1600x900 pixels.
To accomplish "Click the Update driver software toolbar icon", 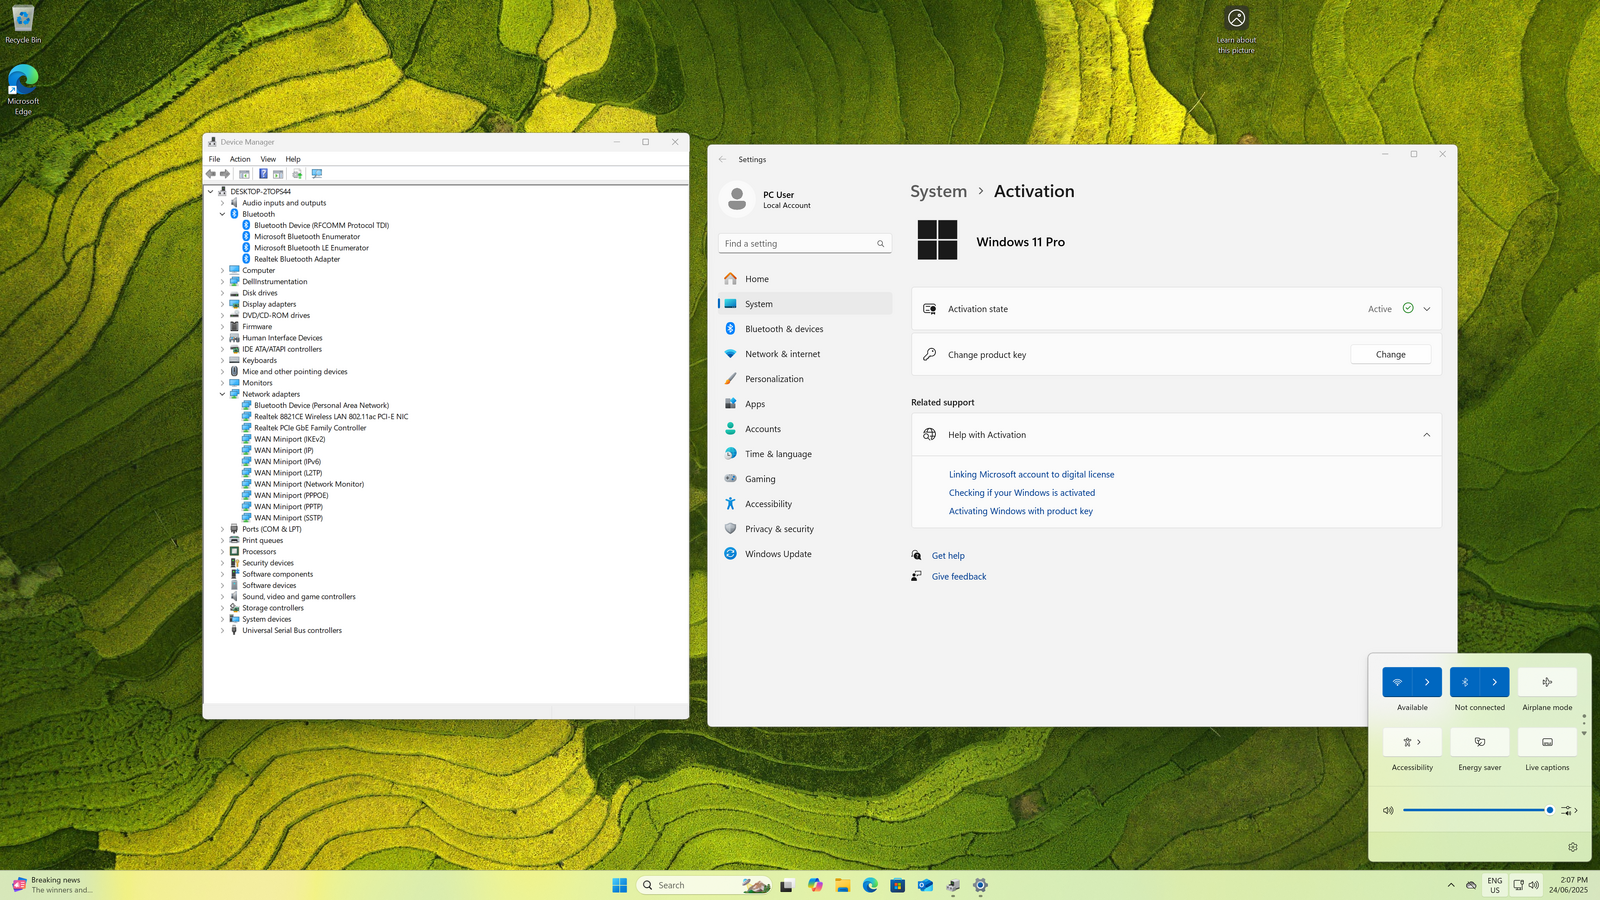I will click(297, 174).
